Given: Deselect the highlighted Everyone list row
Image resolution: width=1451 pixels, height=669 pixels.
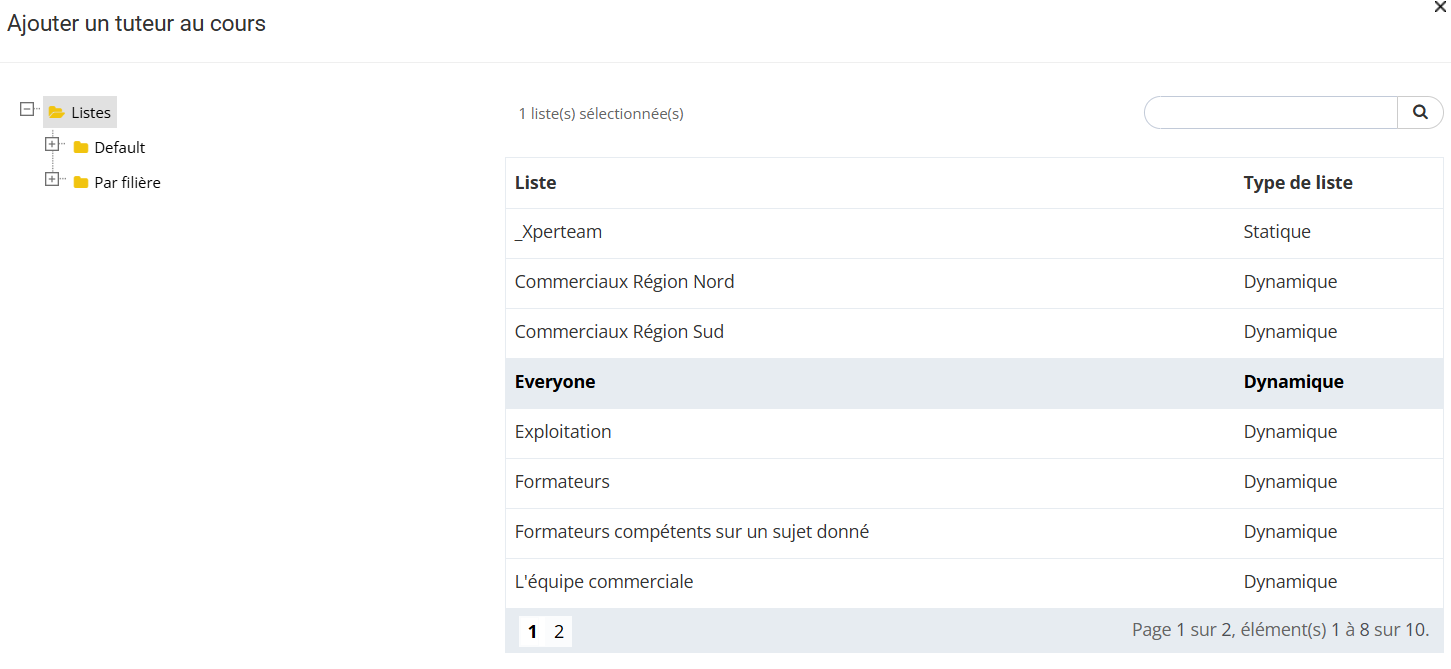Looking at the screenshot, I should [555, 382].
